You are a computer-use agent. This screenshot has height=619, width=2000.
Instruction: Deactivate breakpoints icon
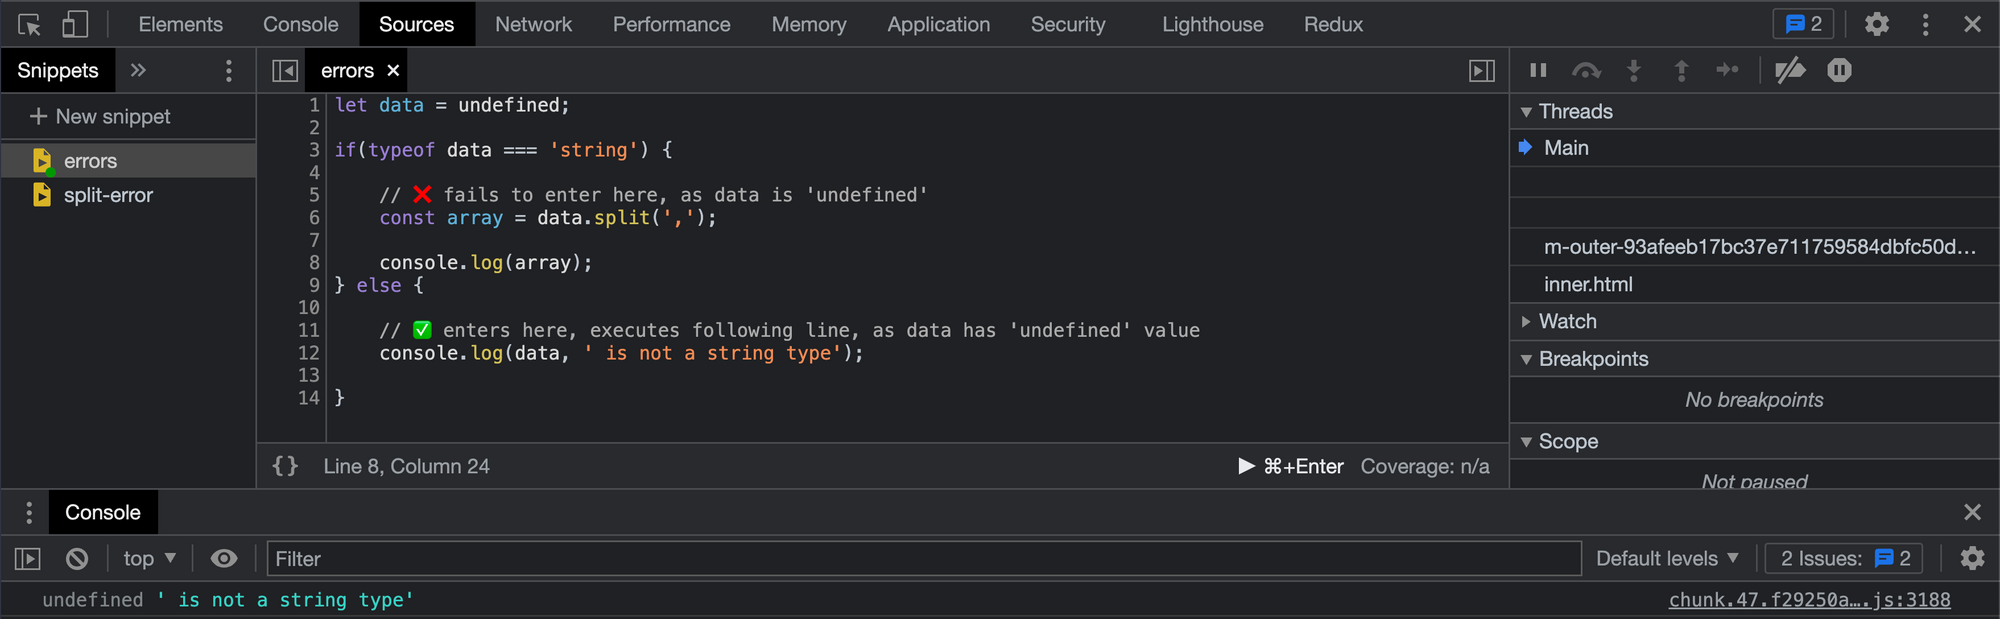click(x=1789, y=70)
